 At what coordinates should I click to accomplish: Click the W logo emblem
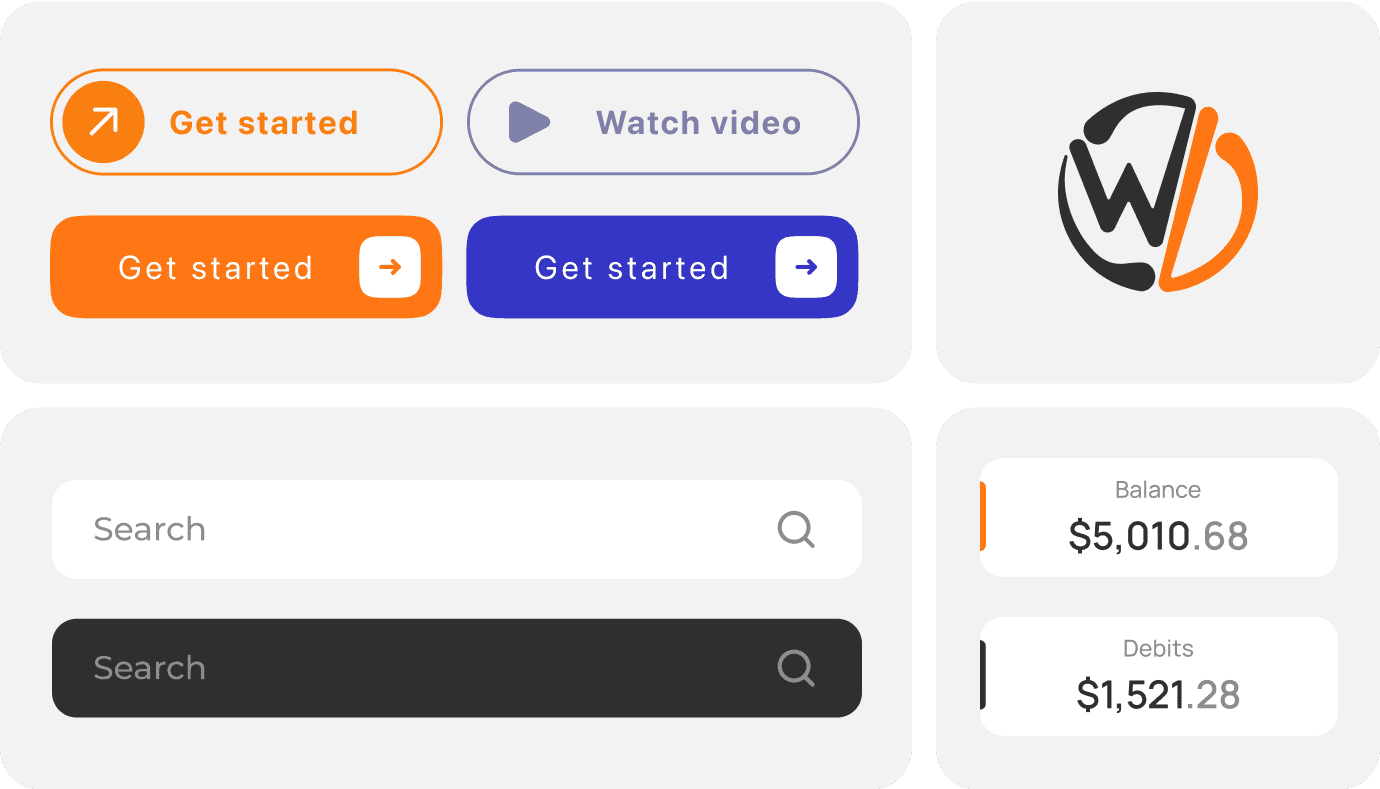click(x=1157, y=191)
